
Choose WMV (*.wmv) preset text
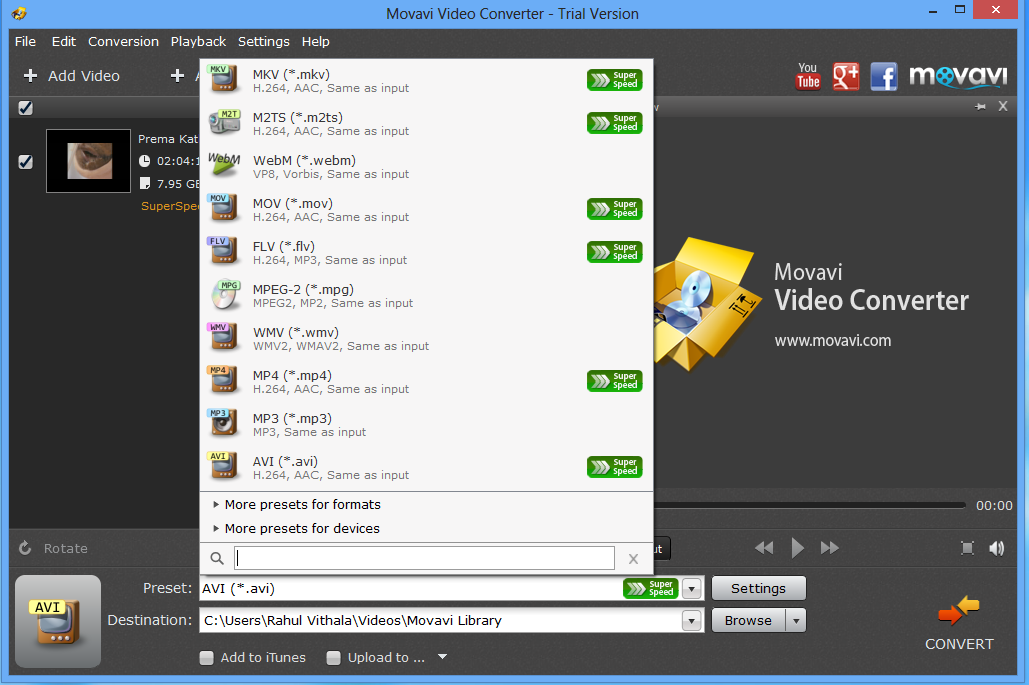[296, 333]
